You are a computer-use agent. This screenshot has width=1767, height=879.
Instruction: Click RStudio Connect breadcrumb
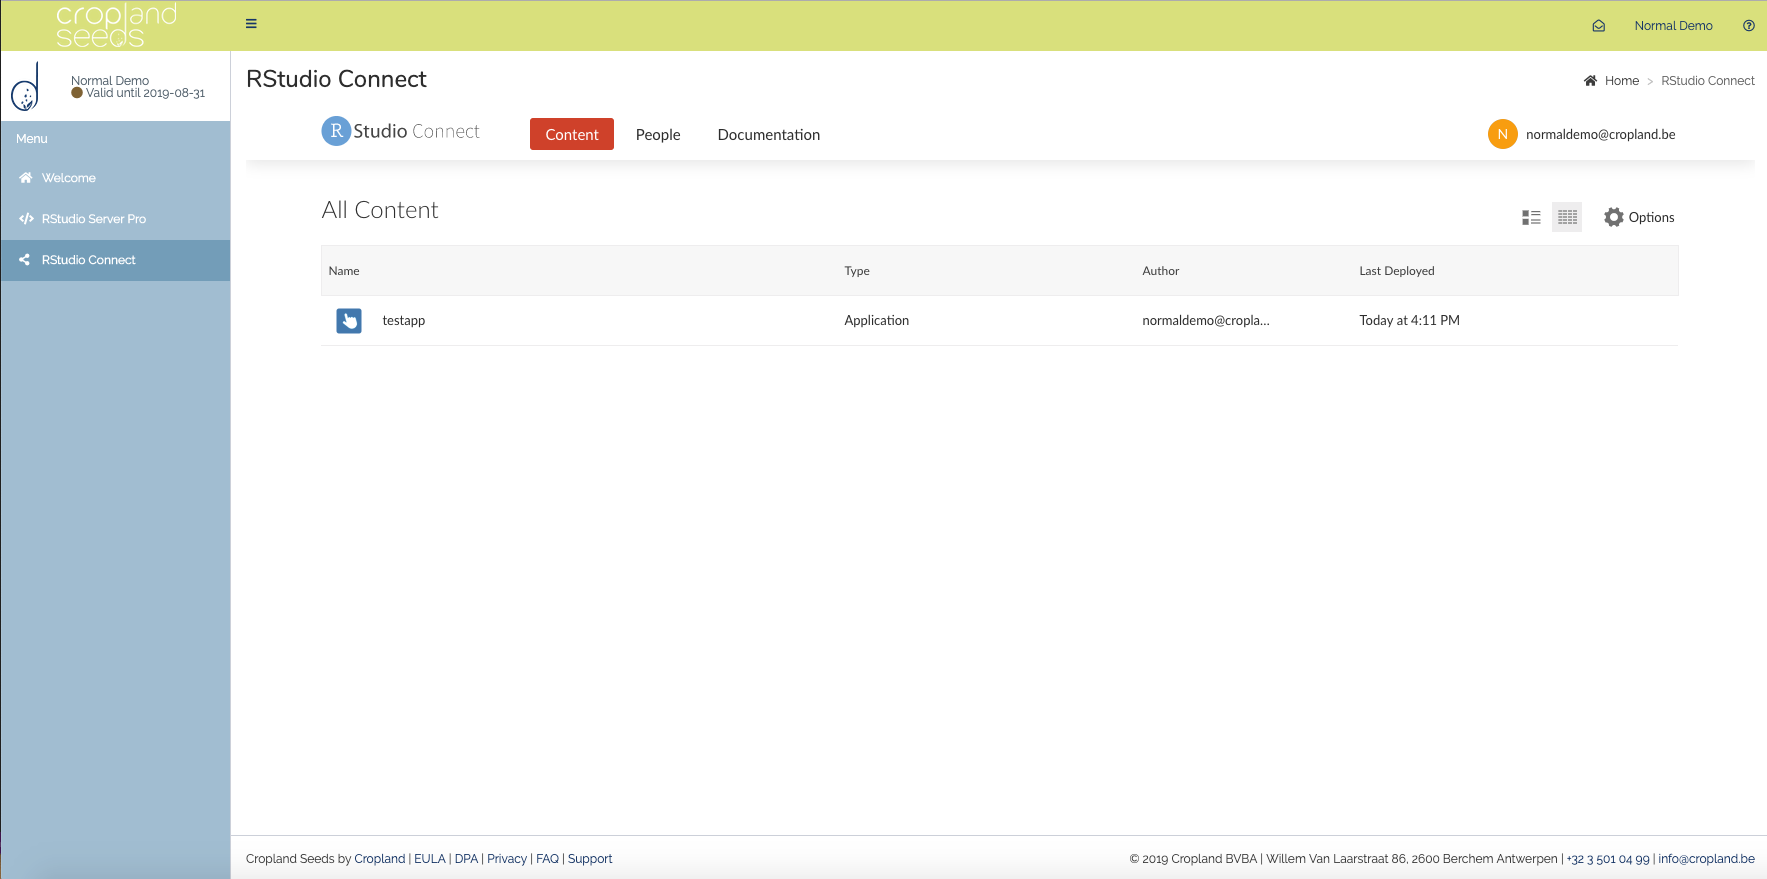1708,81
